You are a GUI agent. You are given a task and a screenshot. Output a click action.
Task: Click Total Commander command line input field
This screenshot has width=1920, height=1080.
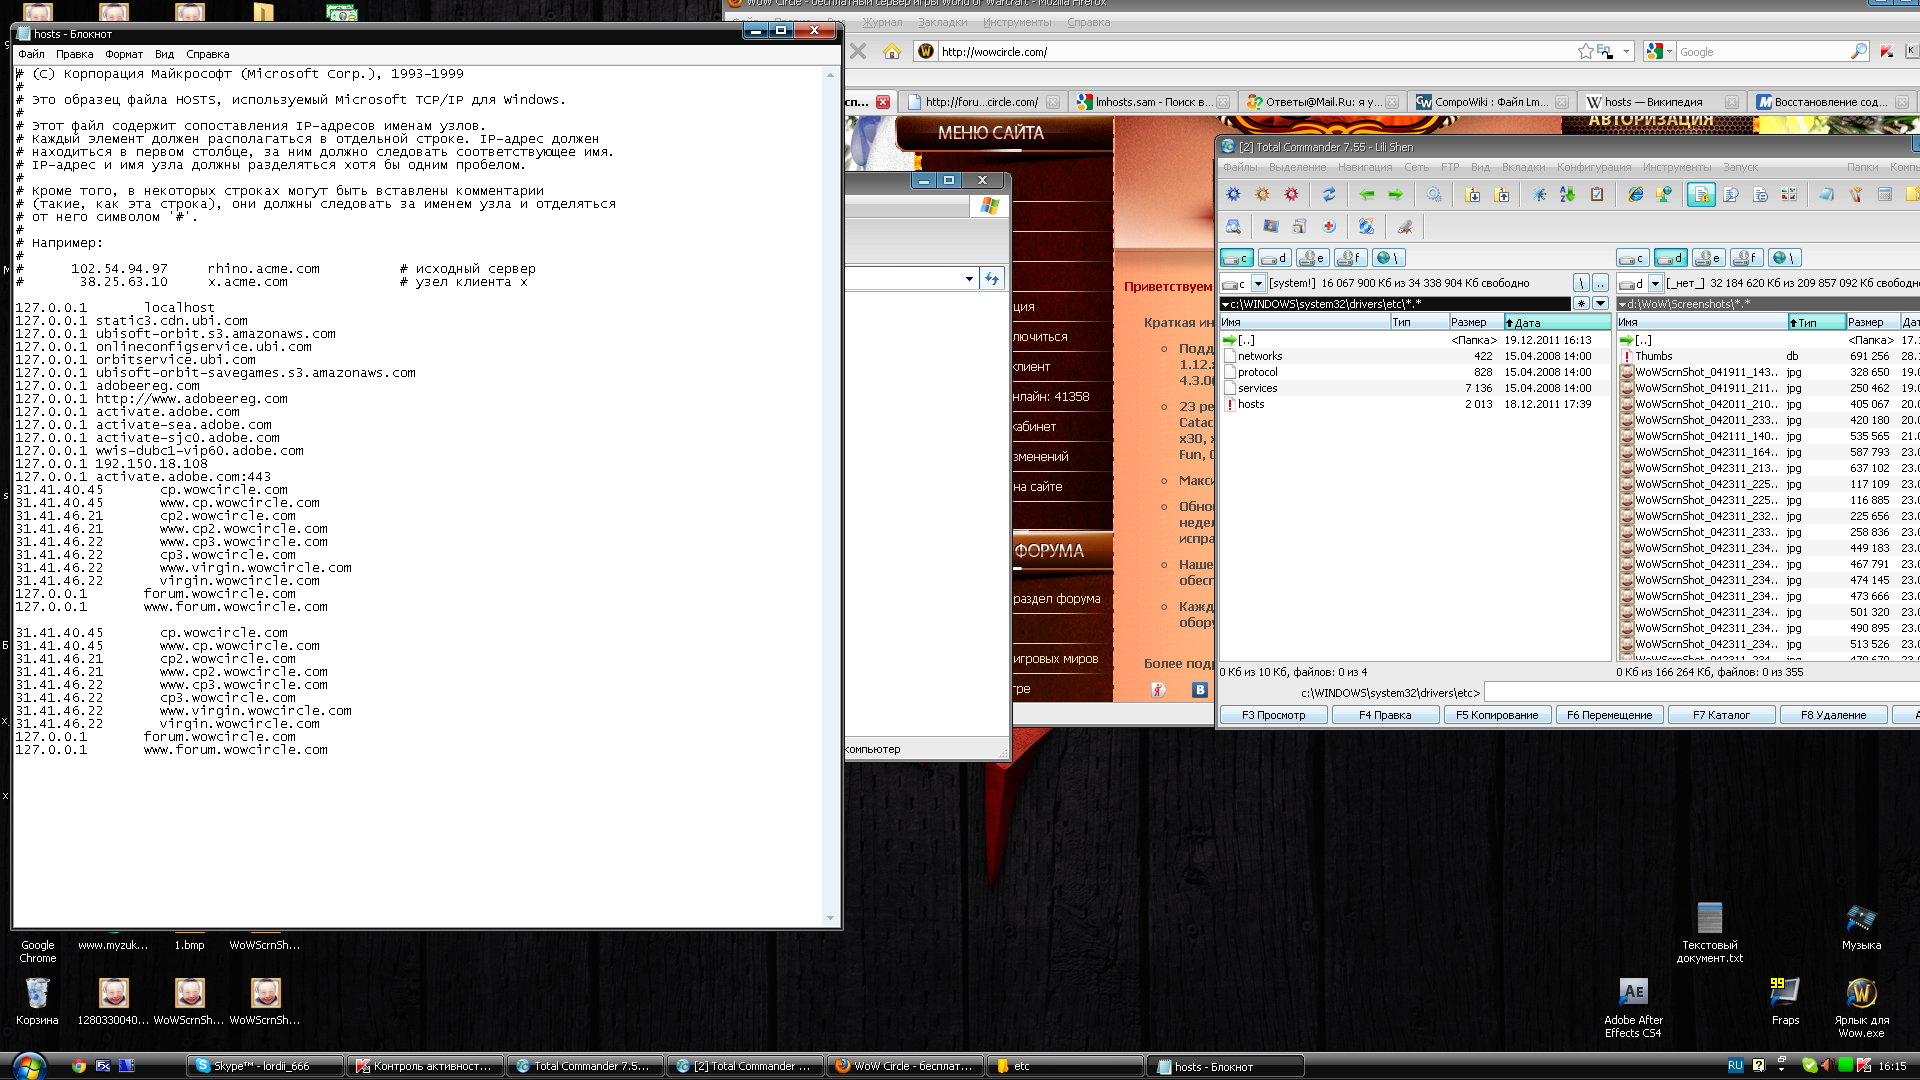tap(1700, 692)
